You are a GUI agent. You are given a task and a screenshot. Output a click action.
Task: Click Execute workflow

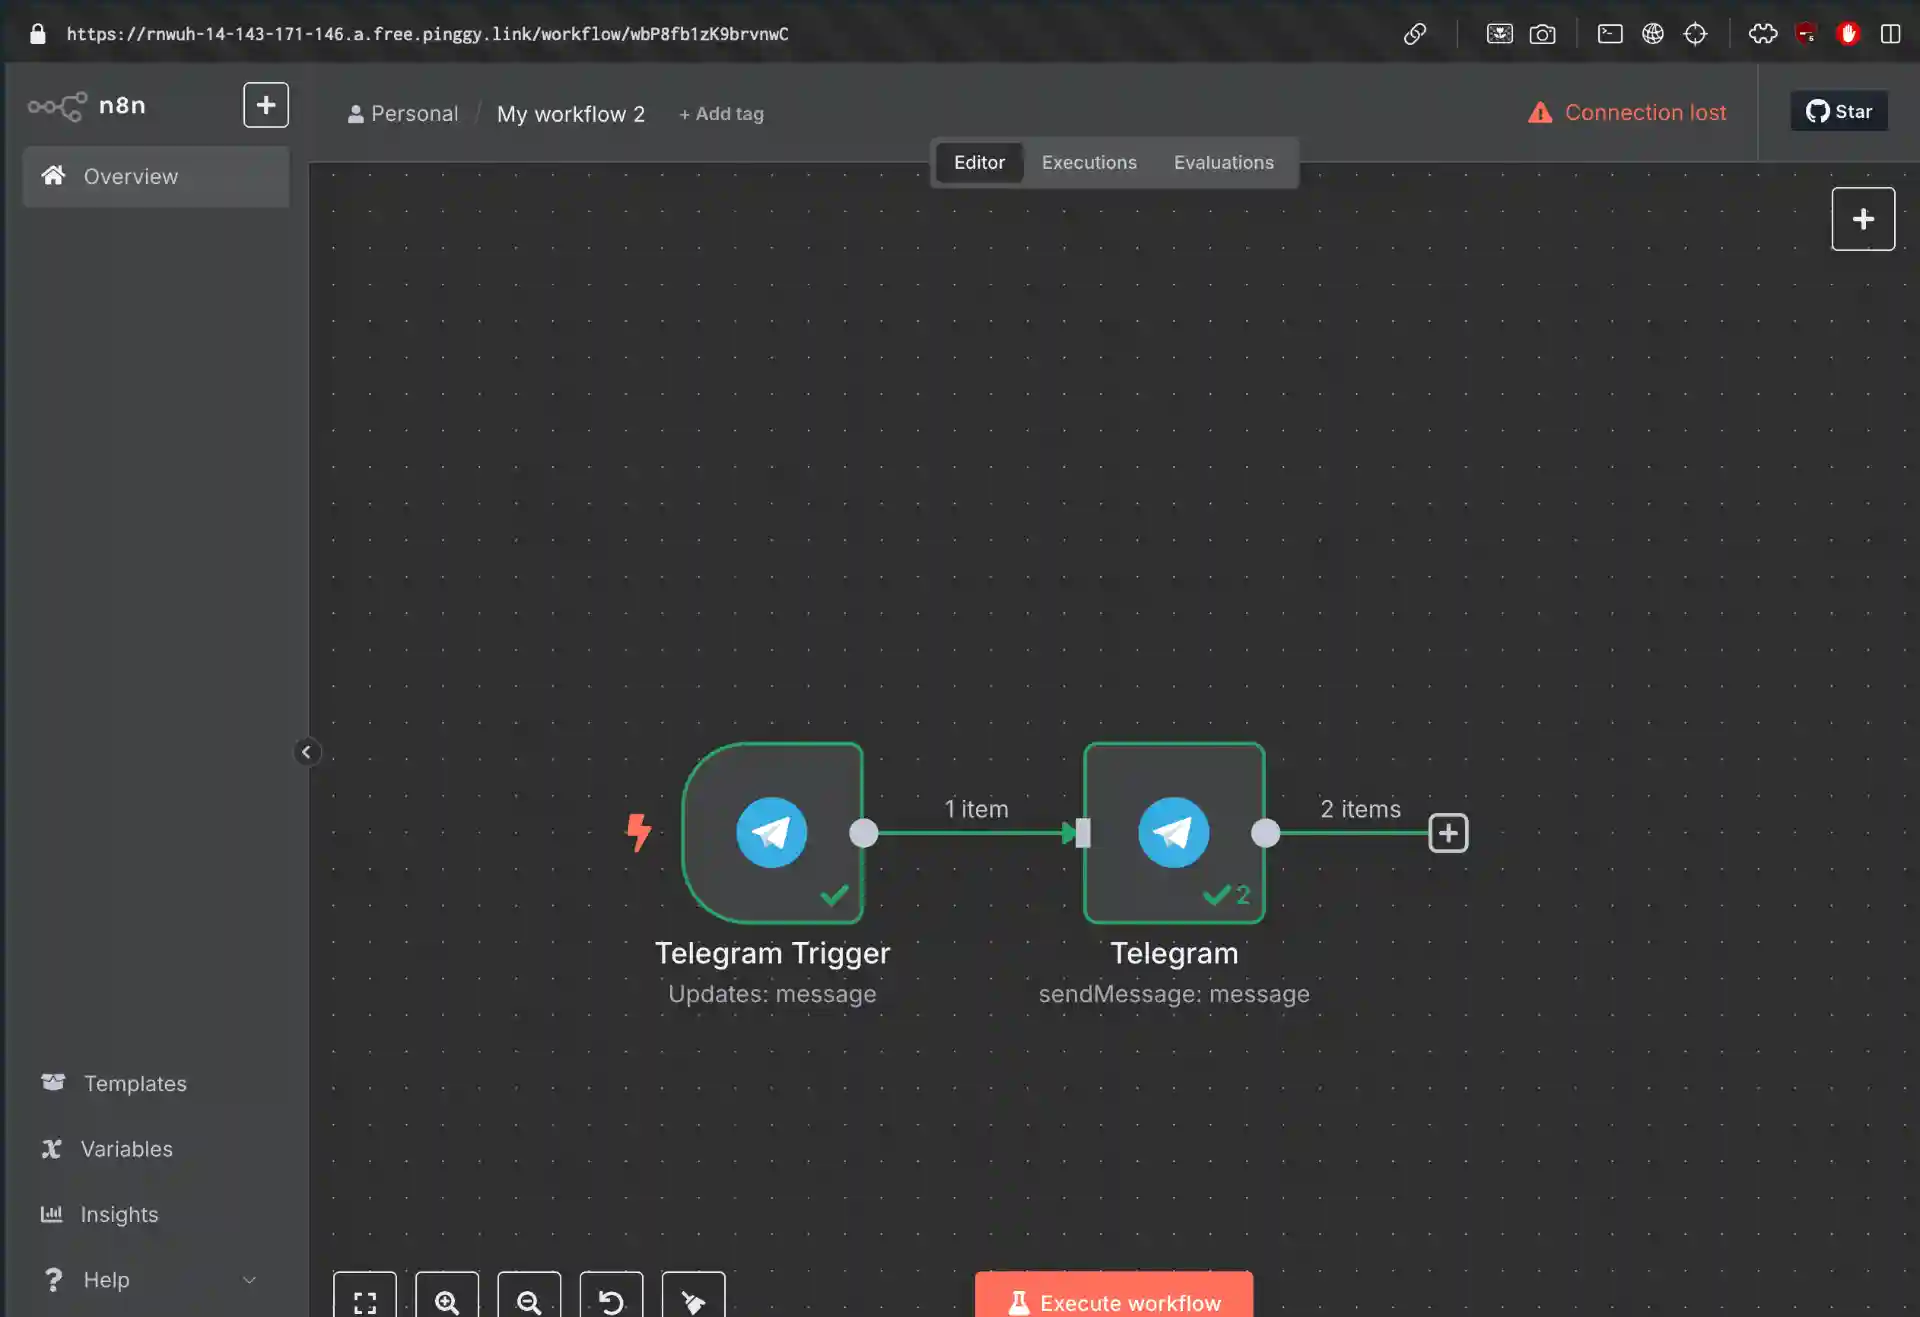1114,1299
